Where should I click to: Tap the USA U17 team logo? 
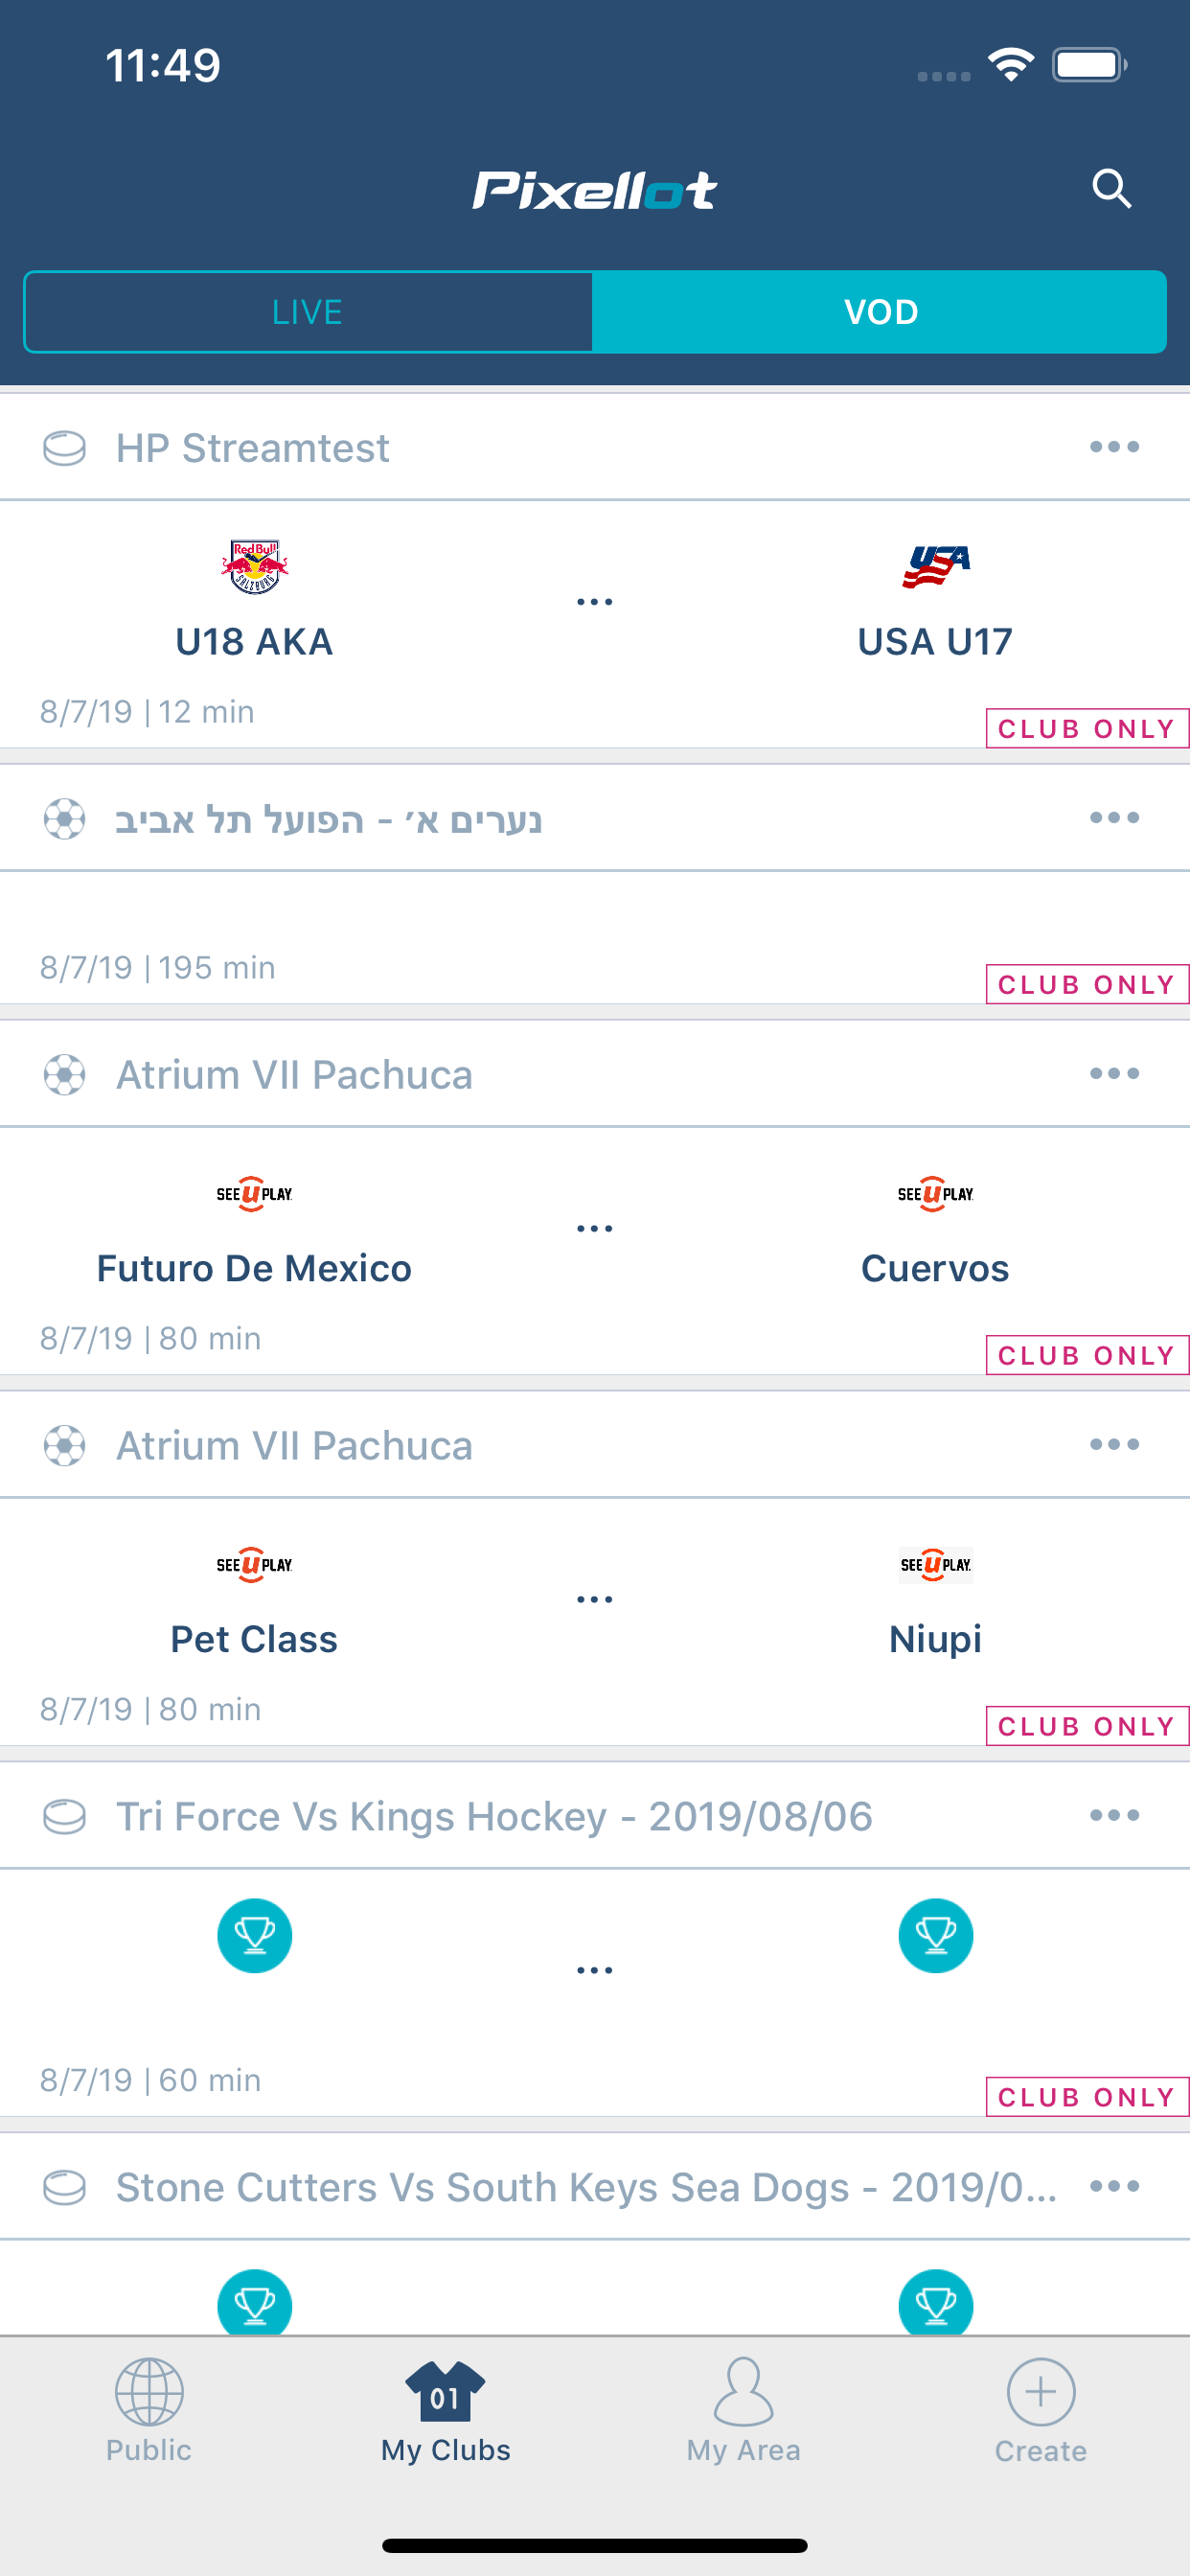(935, 567)
